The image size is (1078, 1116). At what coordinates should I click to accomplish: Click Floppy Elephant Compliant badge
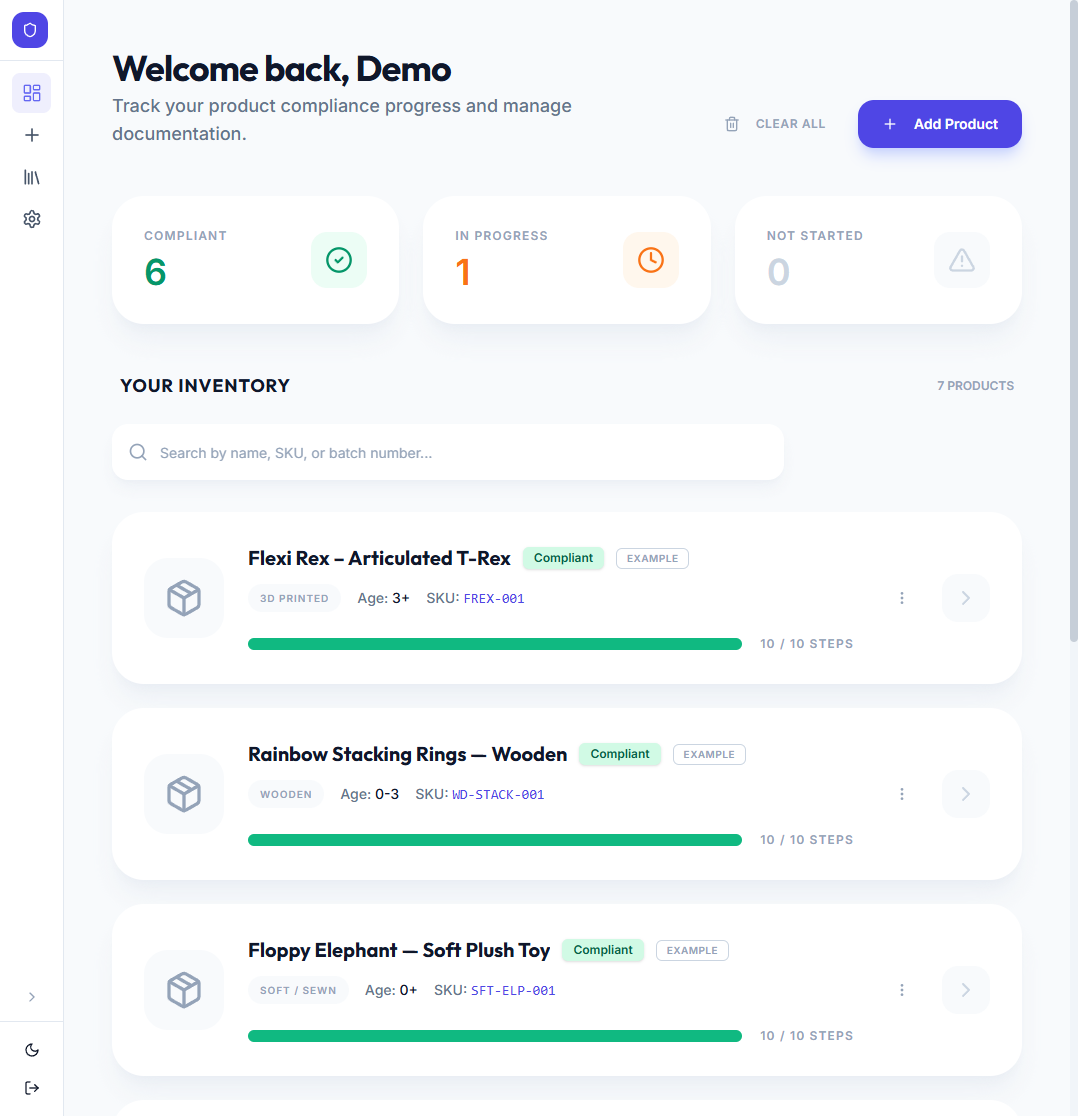(x=603, y=950)
